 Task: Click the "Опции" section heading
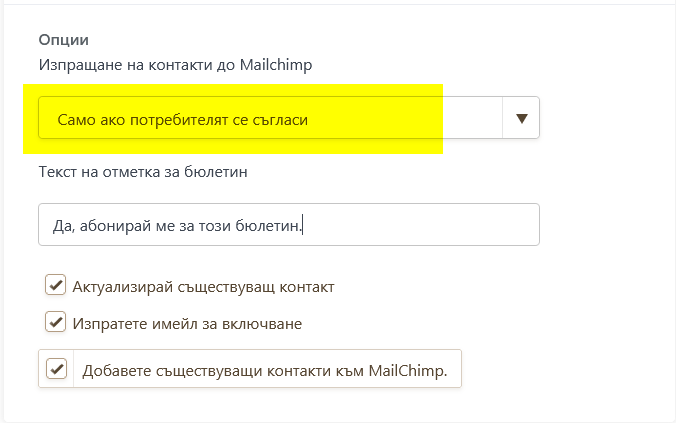pyautogui.click(x=64, y=40)
